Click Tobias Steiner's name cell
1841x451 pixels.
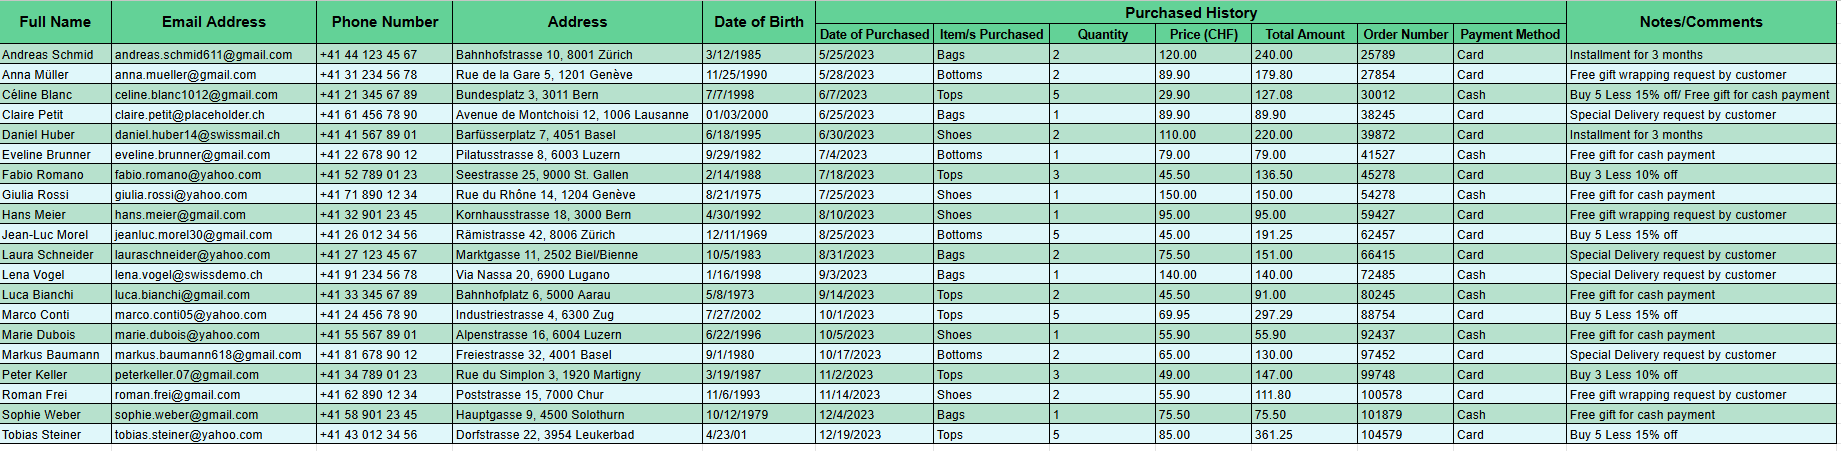pos(55,434)
